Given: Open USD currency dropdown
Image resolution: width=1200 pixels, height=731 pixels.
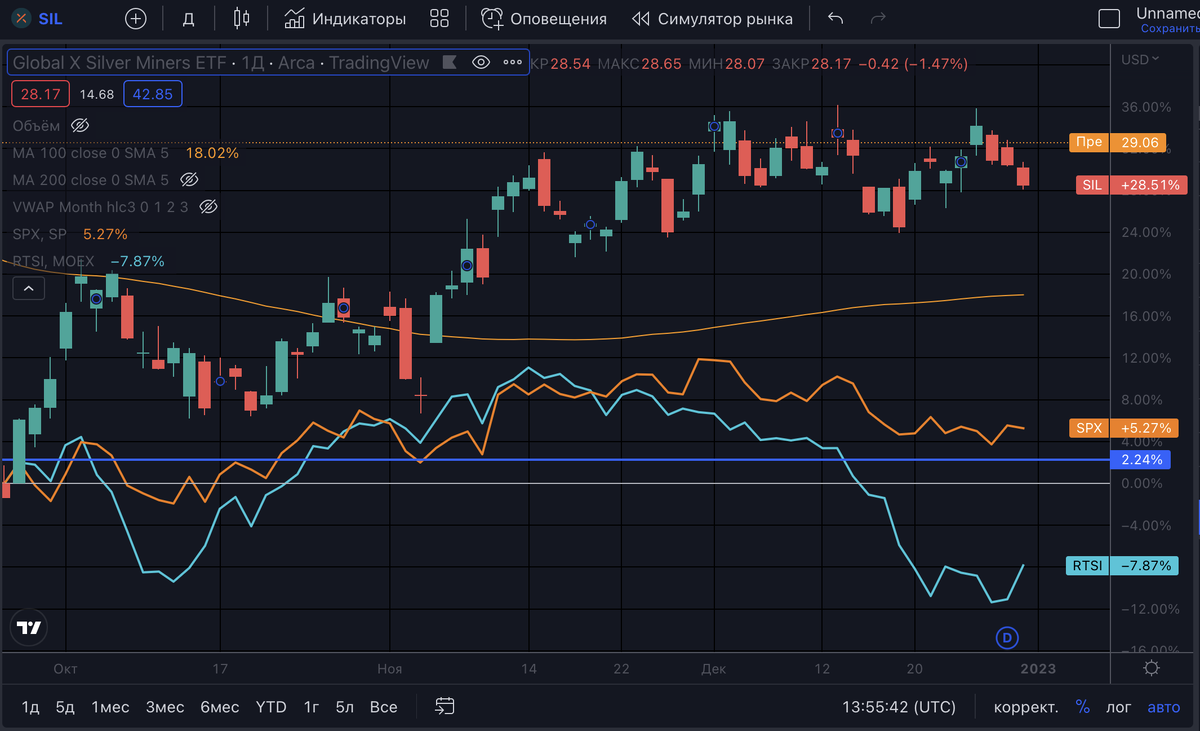Looking at the screenshot, I should tap(1140, 59).
